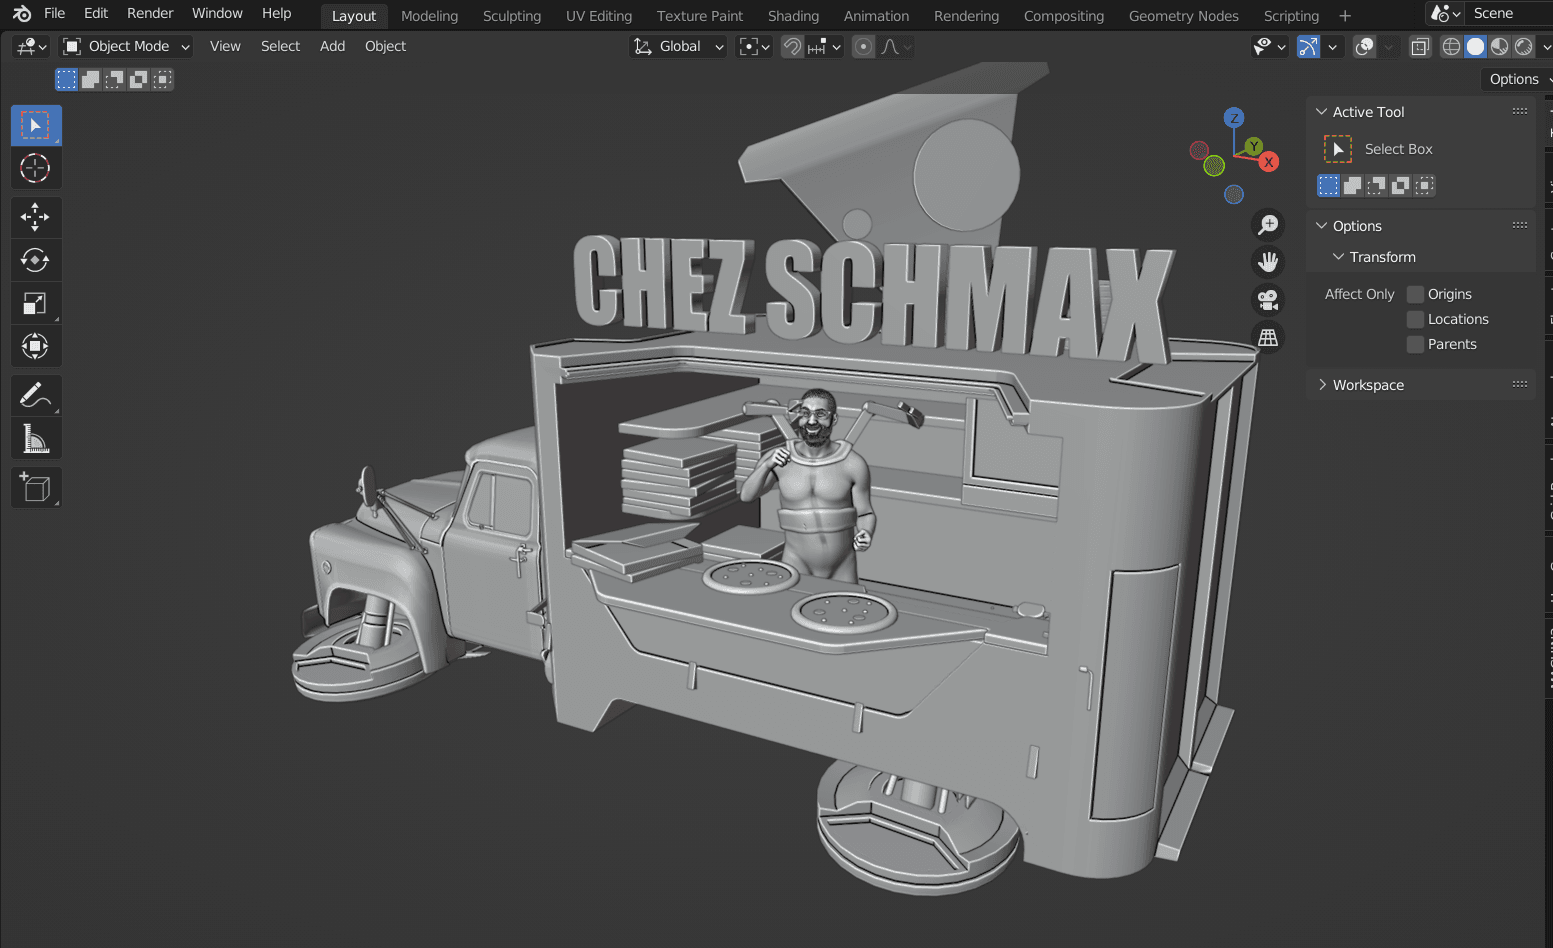Choose Intersect selection mode in viewport header
Image resolution: width=1553 pixels, height=948 pixels.
click(162, 79)
